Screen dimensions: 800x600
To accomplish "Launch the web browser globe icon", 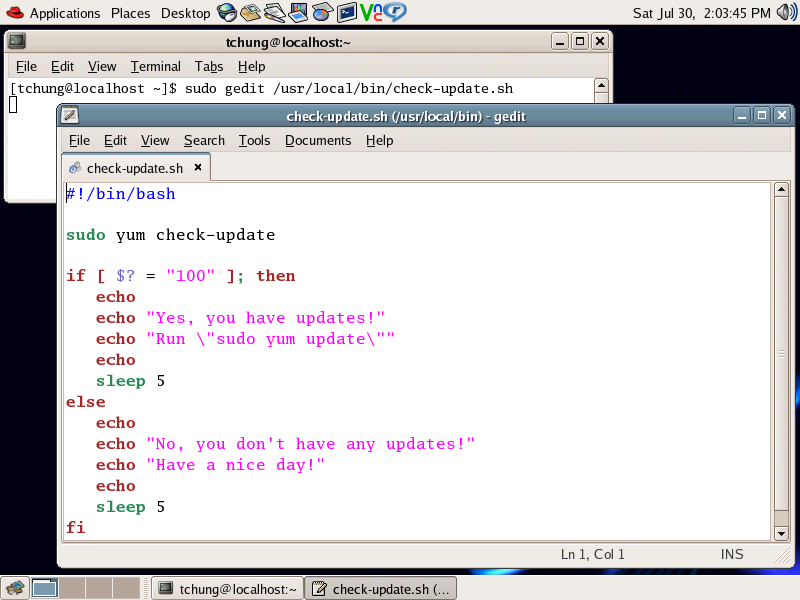I will point(227,12).
